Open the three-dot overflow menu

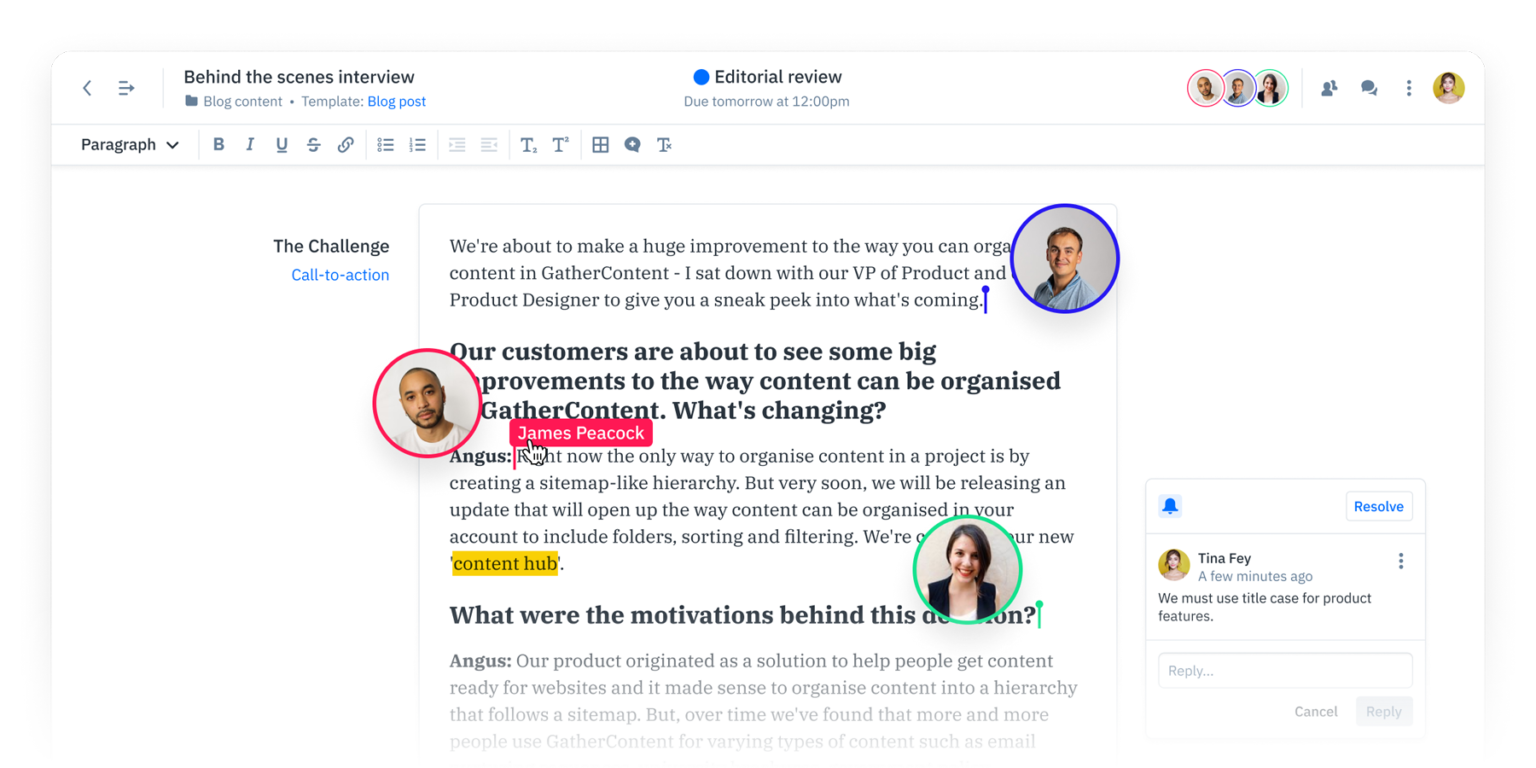(x=1409, y=88)
